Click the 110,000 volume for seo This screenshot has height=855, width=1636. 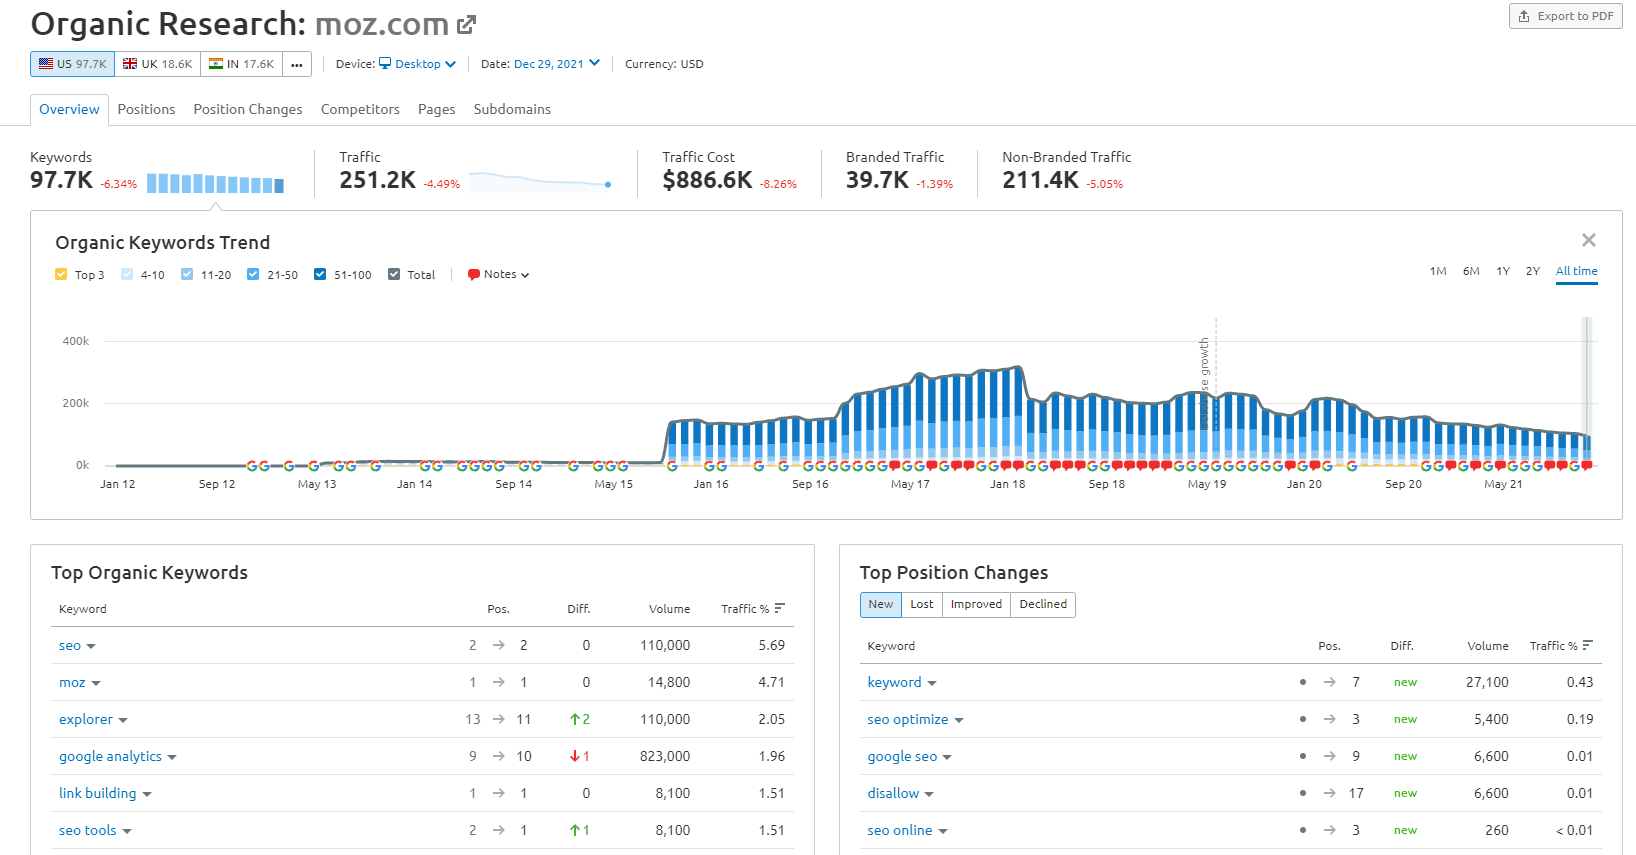point(665,645)
